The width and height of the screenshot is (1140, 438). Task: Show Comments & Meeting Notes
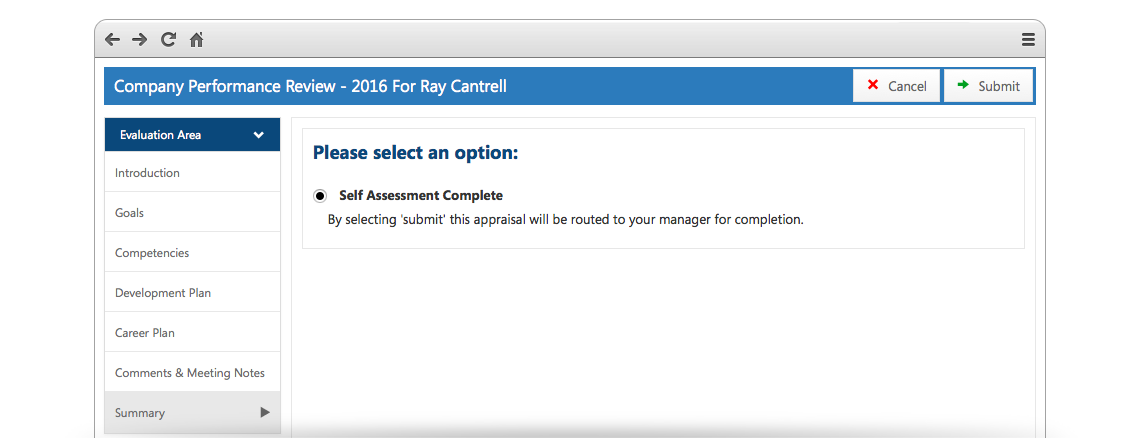pos(190,373)
